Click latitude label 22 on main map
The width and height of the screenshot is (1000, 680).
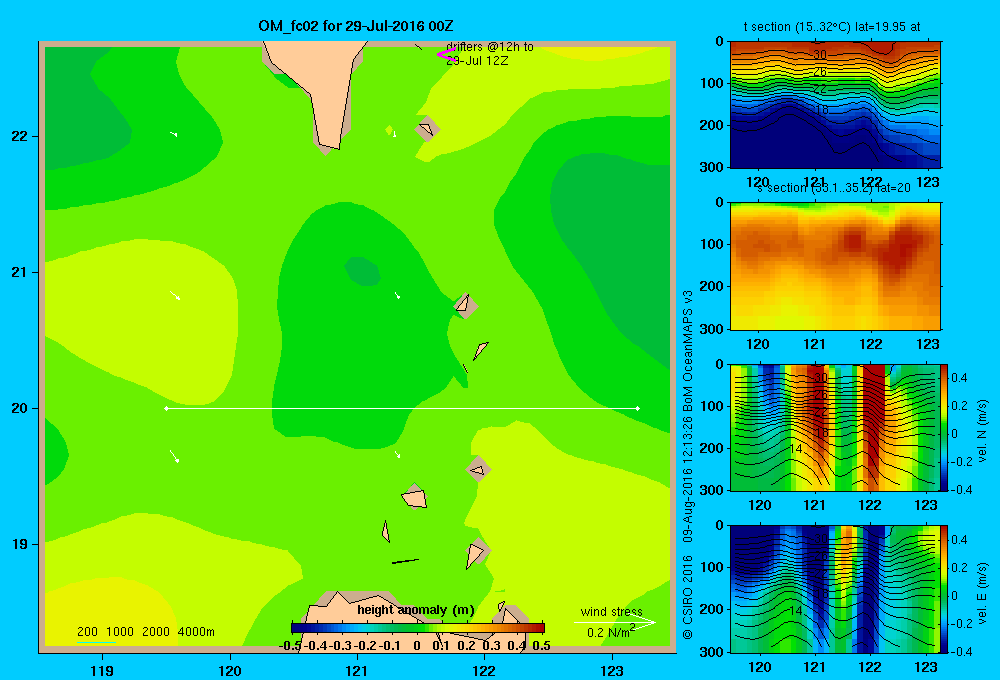pos(20,136)
